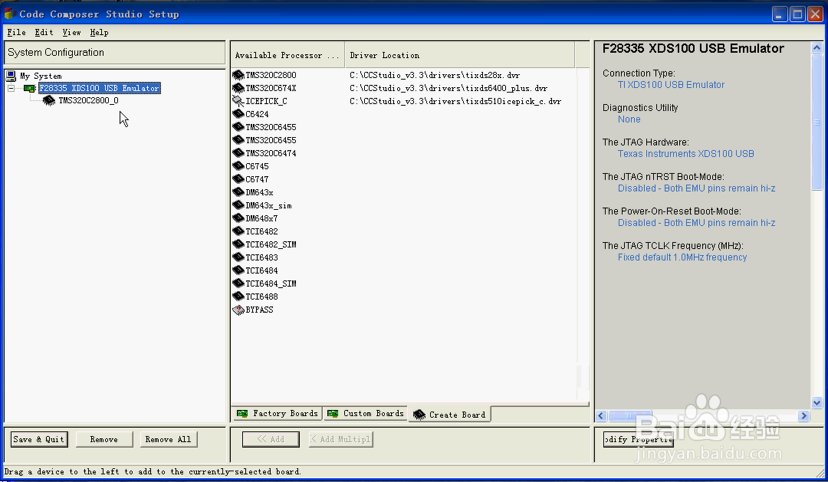This screenshot has height=482, width=828.
Task: Click the TCI6482_SIM processor icon
Action: pyautogui.click(x=238, y=244)
